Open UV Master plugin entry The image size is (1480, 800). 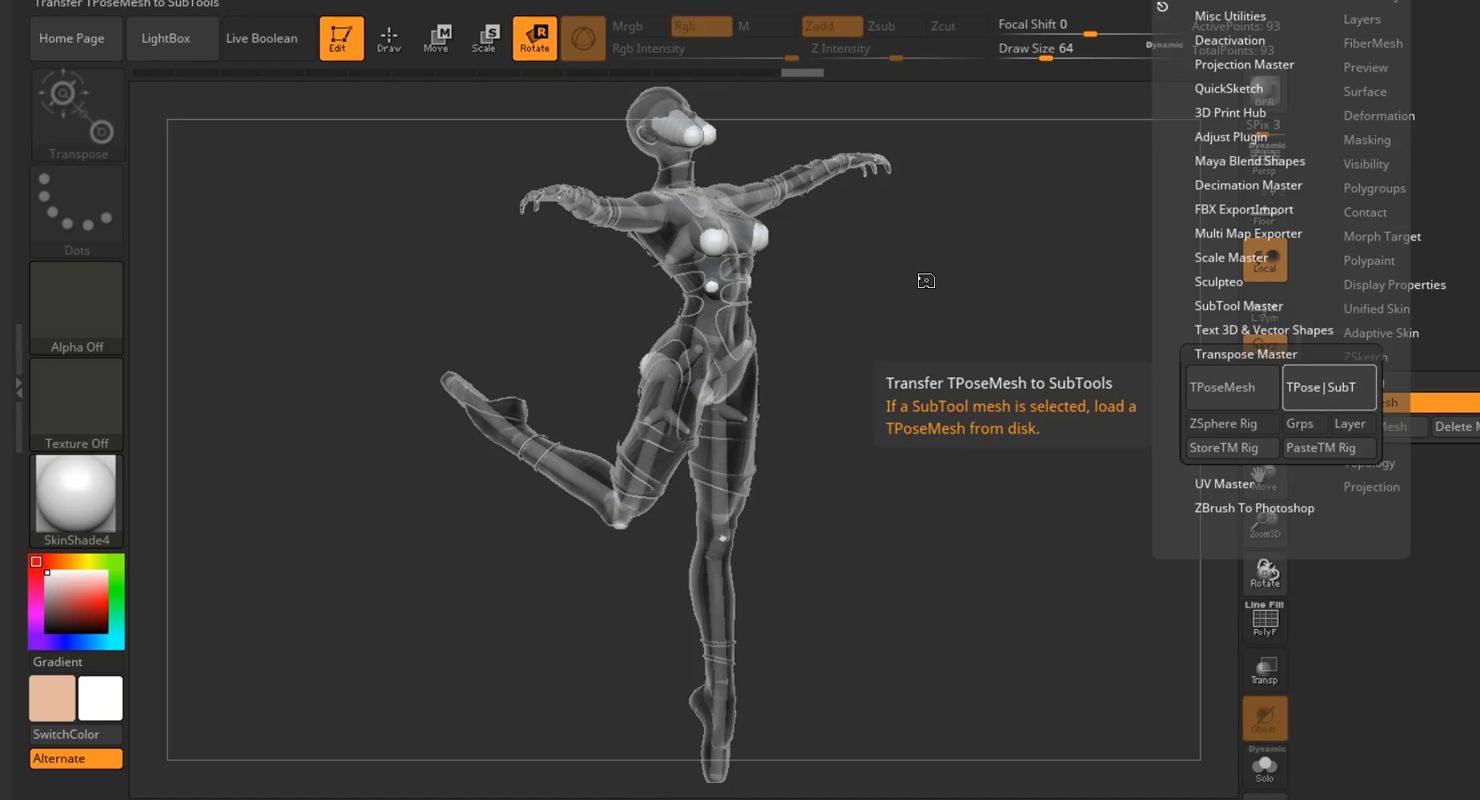click(x=1224, y=484)
